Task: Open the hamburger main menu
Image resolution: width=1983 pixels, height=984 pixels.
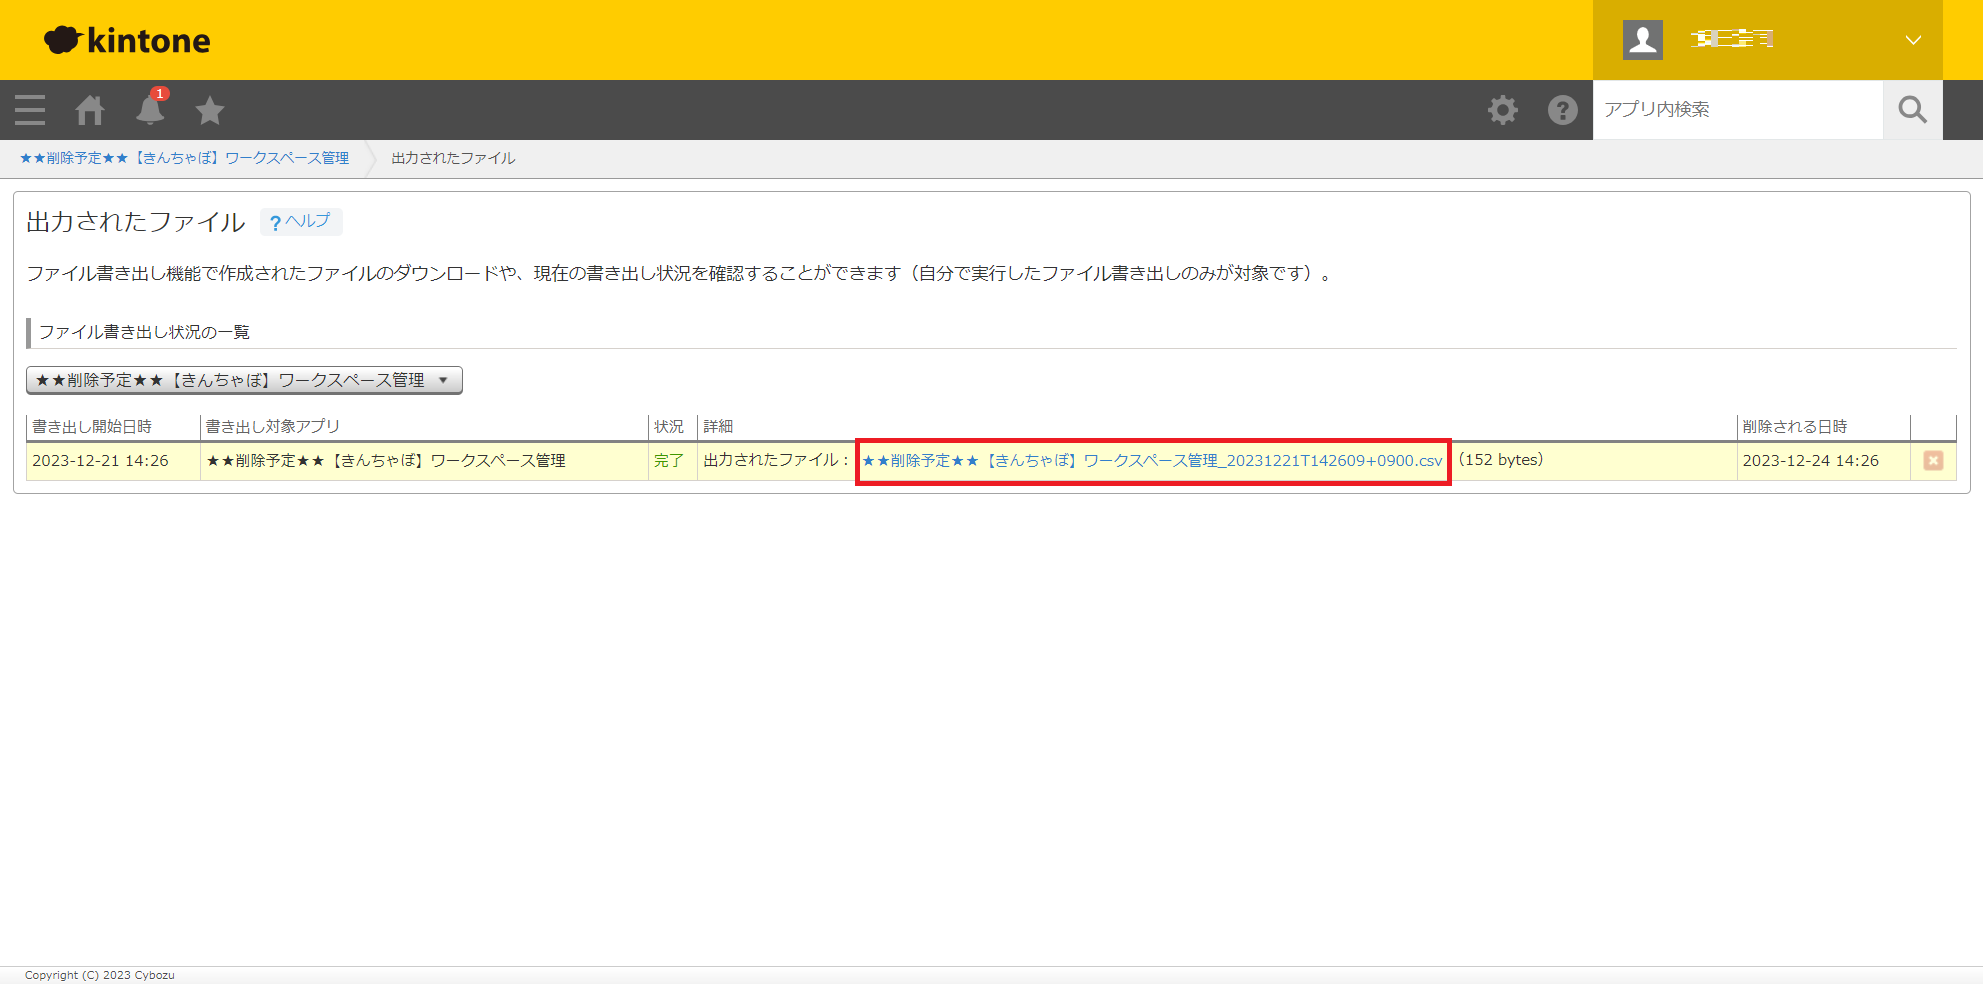Action: 30,110
